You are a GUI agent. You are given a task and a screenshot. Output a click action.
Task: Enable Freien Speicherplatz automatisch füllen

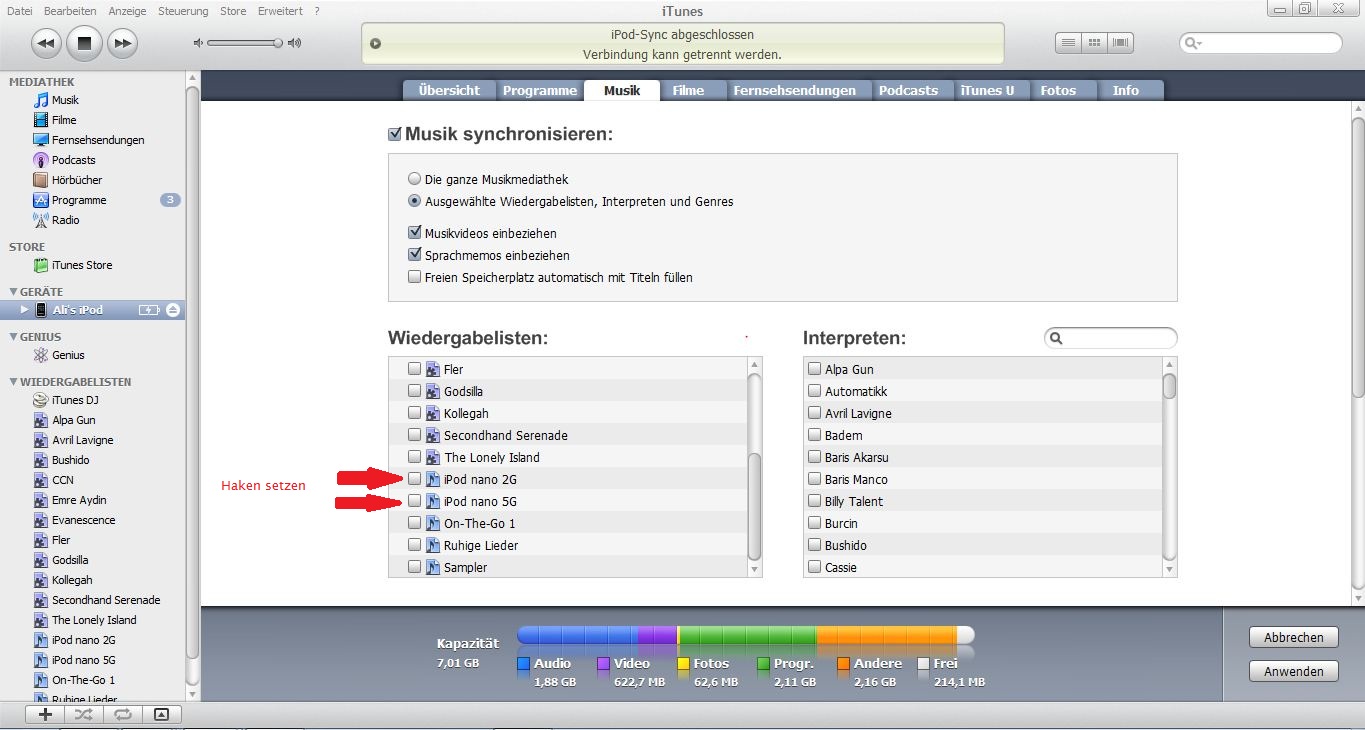point(414,277)
